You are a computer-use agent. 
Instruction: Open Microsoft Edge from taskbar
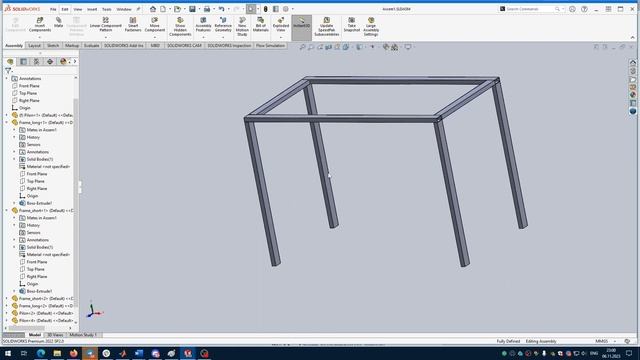point(41,353)
